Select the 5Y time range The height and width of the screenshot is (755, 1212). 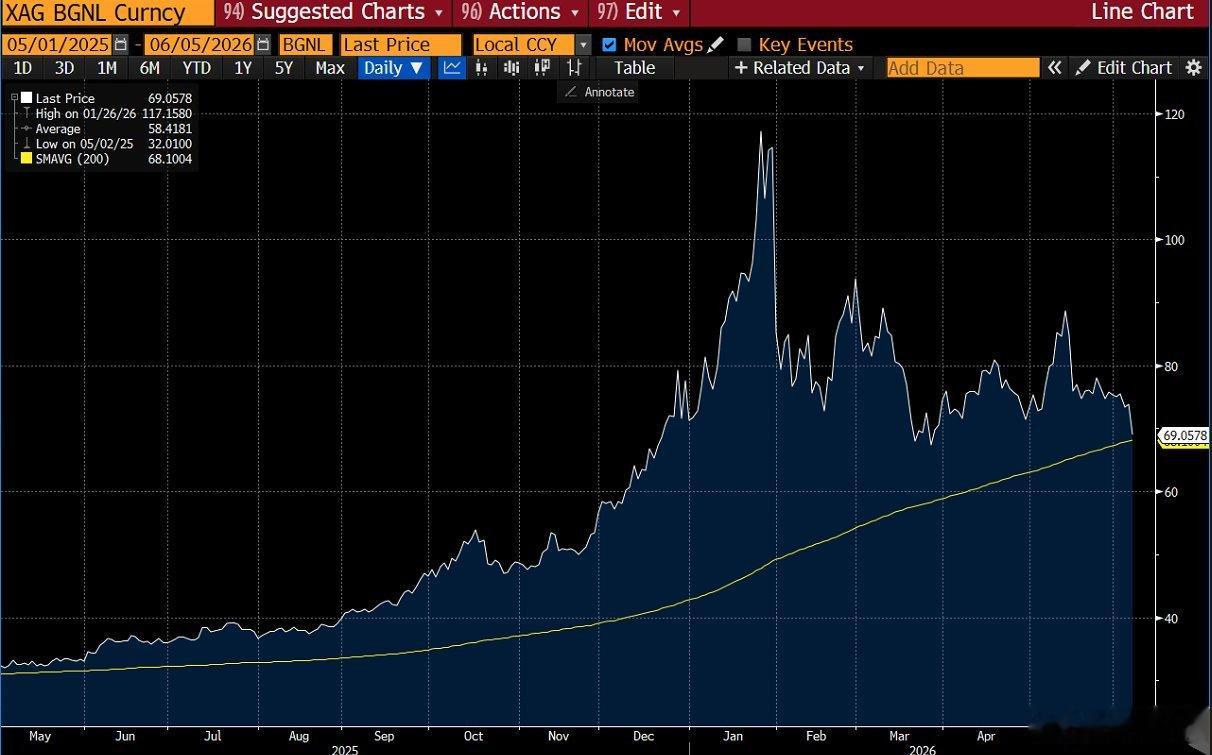click(x=284, y=68)
